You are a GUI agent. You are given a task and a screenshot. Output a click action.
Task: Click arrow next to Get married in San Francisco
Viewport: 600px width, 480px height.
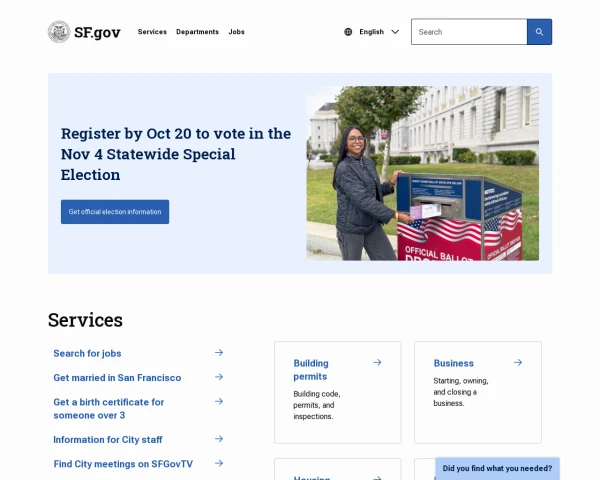tap(219, 377)
